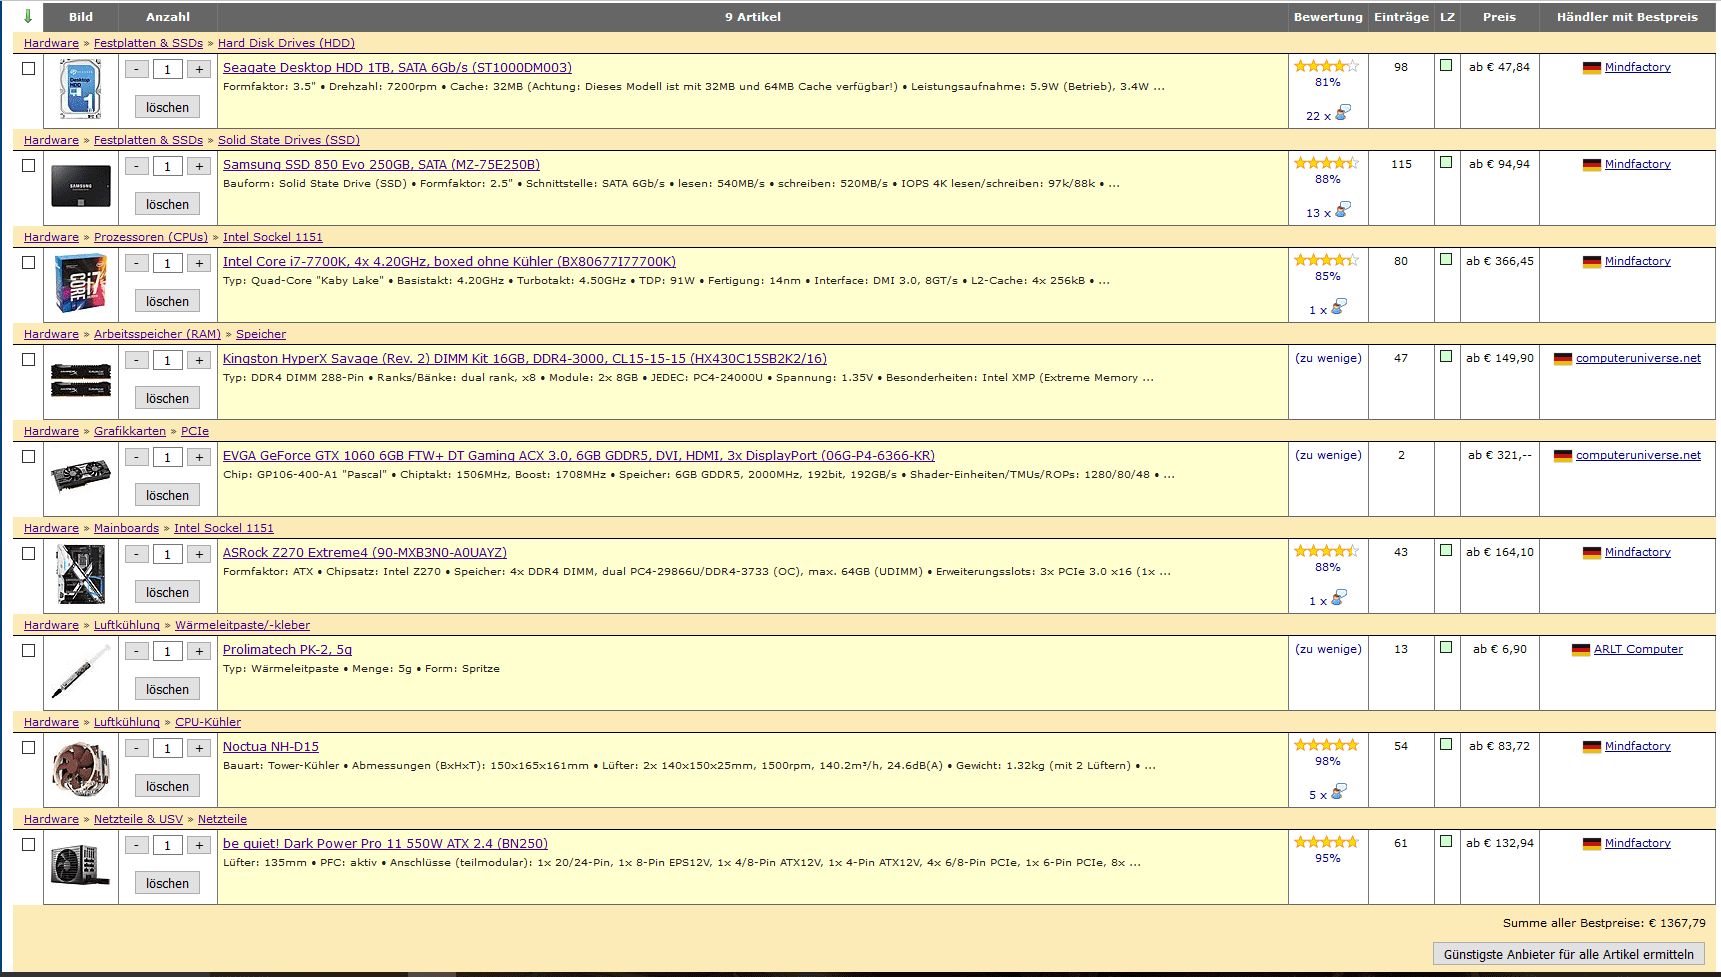Open the Hard Disk Drives (HDD) breadcrumb
Screen dimensions: 1721x977
[286, 43]
